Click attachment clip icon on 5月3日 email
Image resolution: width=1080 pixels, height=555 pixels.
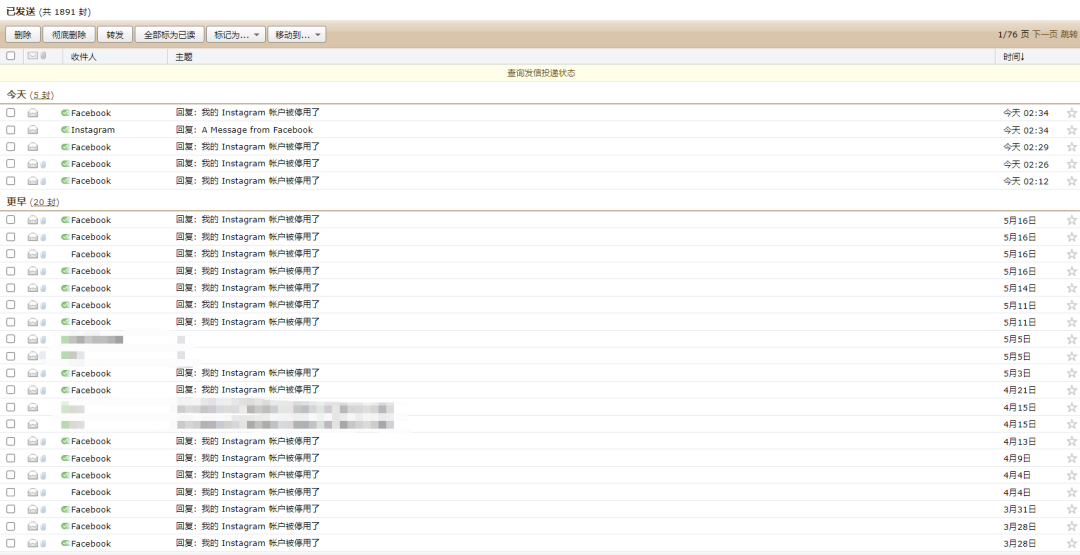click(x=43, y=373)
